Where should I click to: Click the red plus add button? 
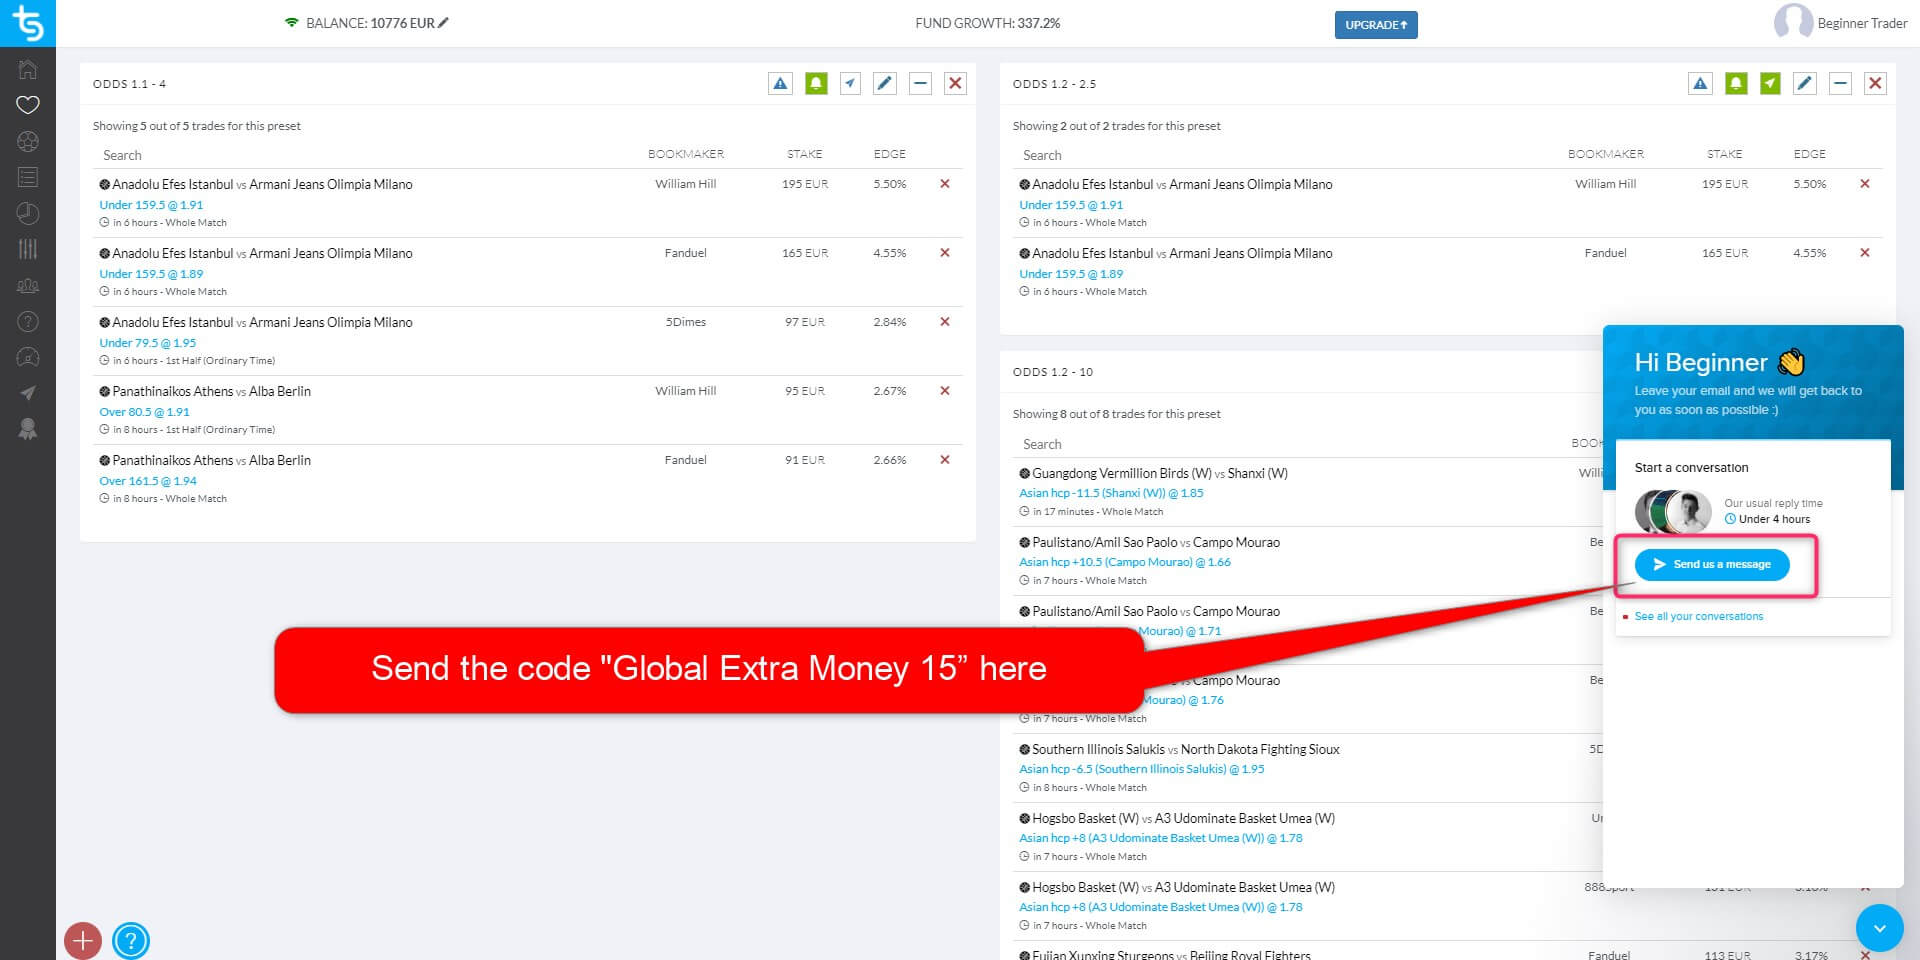pos(83,940)
